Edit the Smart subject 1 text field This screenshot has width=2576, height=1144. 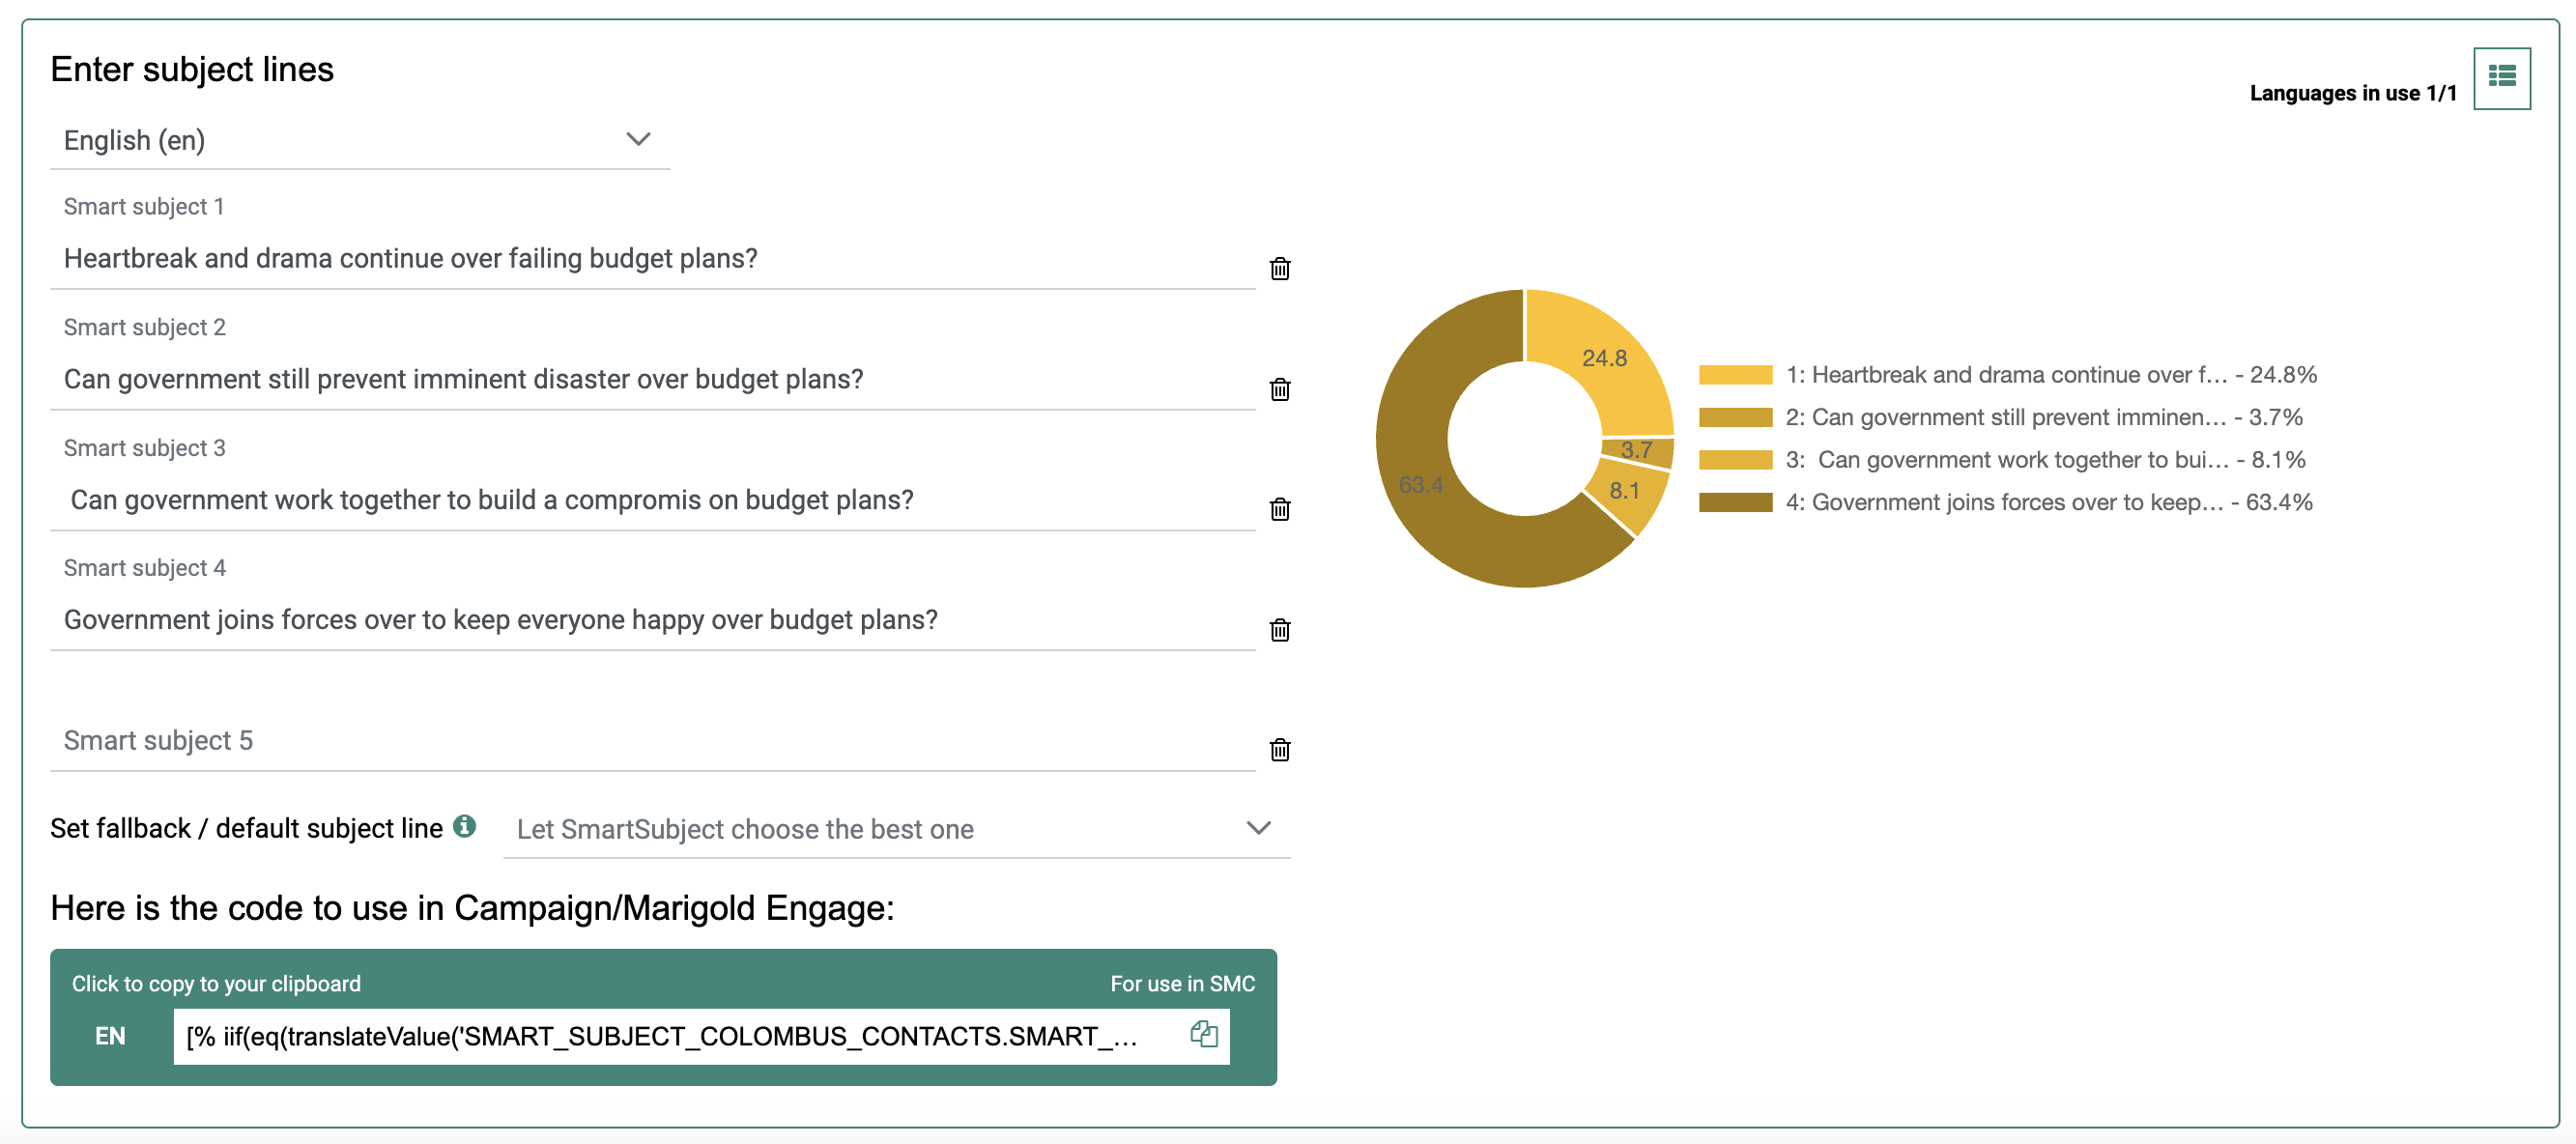tap(652, 259)
